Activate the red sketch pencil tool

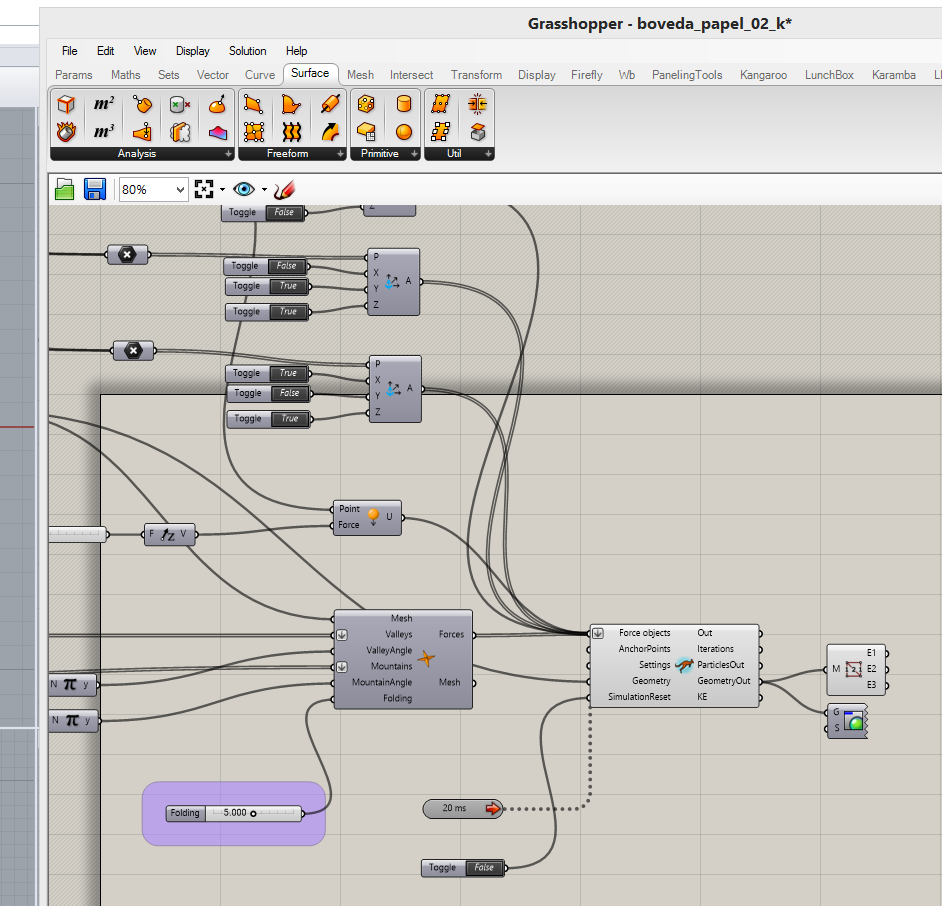click(284, 190)
